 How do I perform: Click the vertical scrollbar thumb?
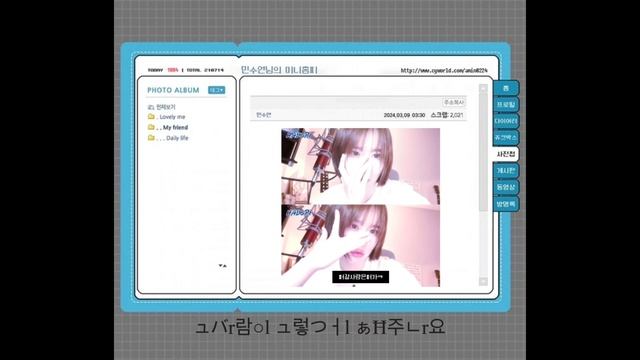click(483, 152)
